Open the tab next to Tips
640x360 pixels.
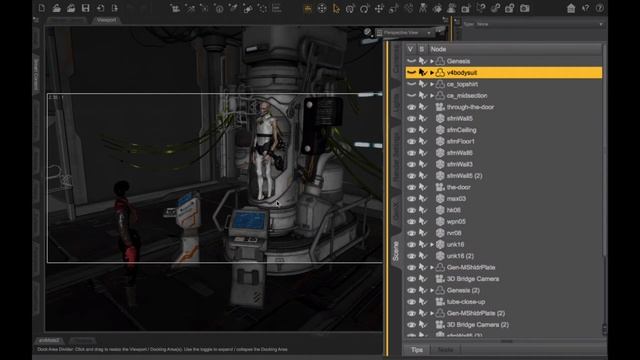point(445,350)
